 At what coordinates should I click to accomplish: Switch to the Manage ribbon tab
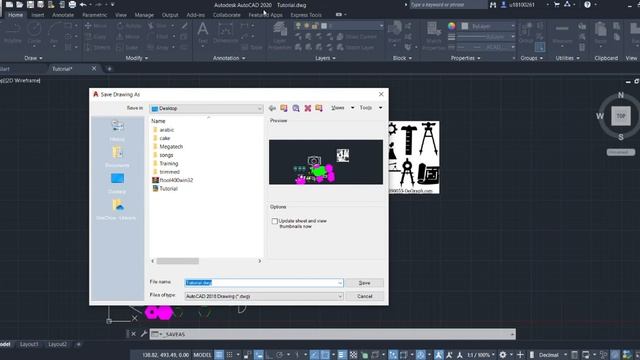[144, 15]
